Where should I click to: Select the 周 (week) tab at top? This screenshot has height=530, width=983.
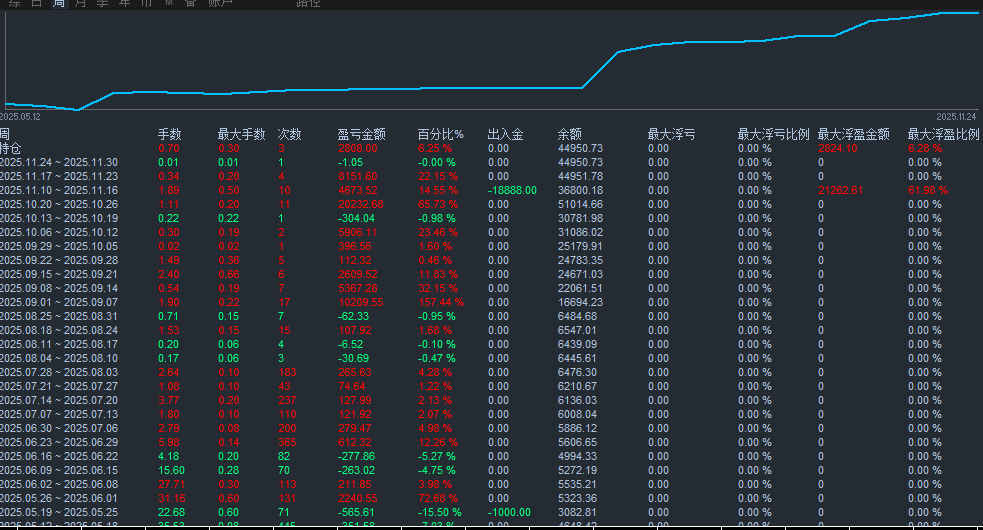(59, 4)
